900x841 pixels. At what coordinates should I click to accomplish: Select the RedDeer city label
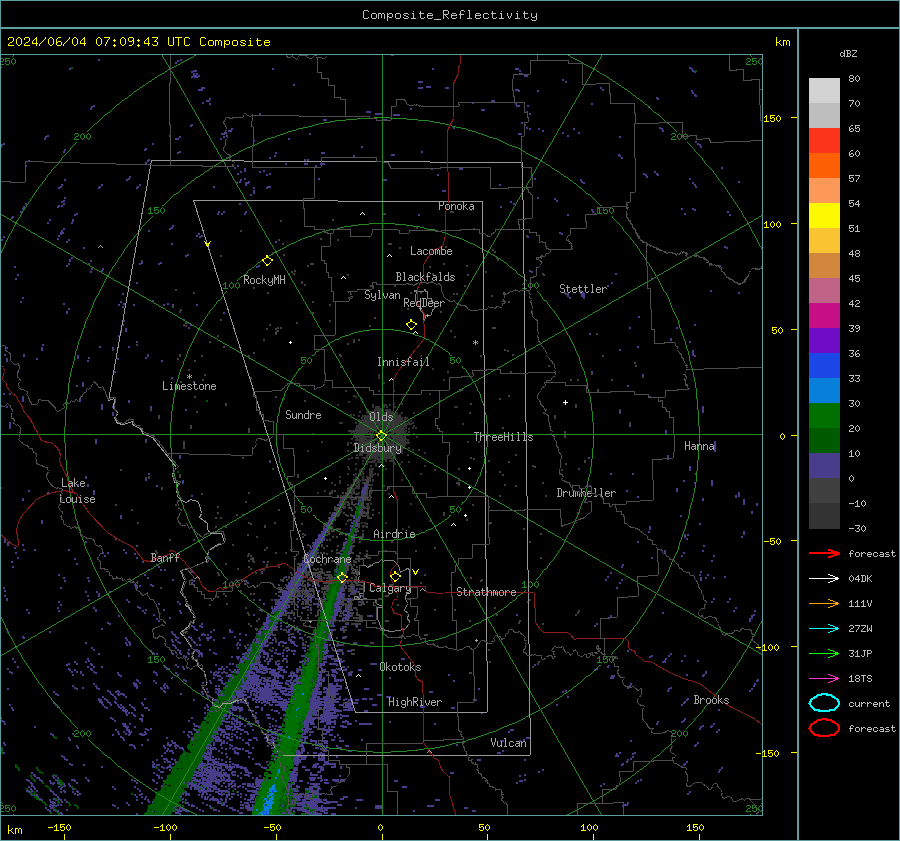[x=424, y=303]
